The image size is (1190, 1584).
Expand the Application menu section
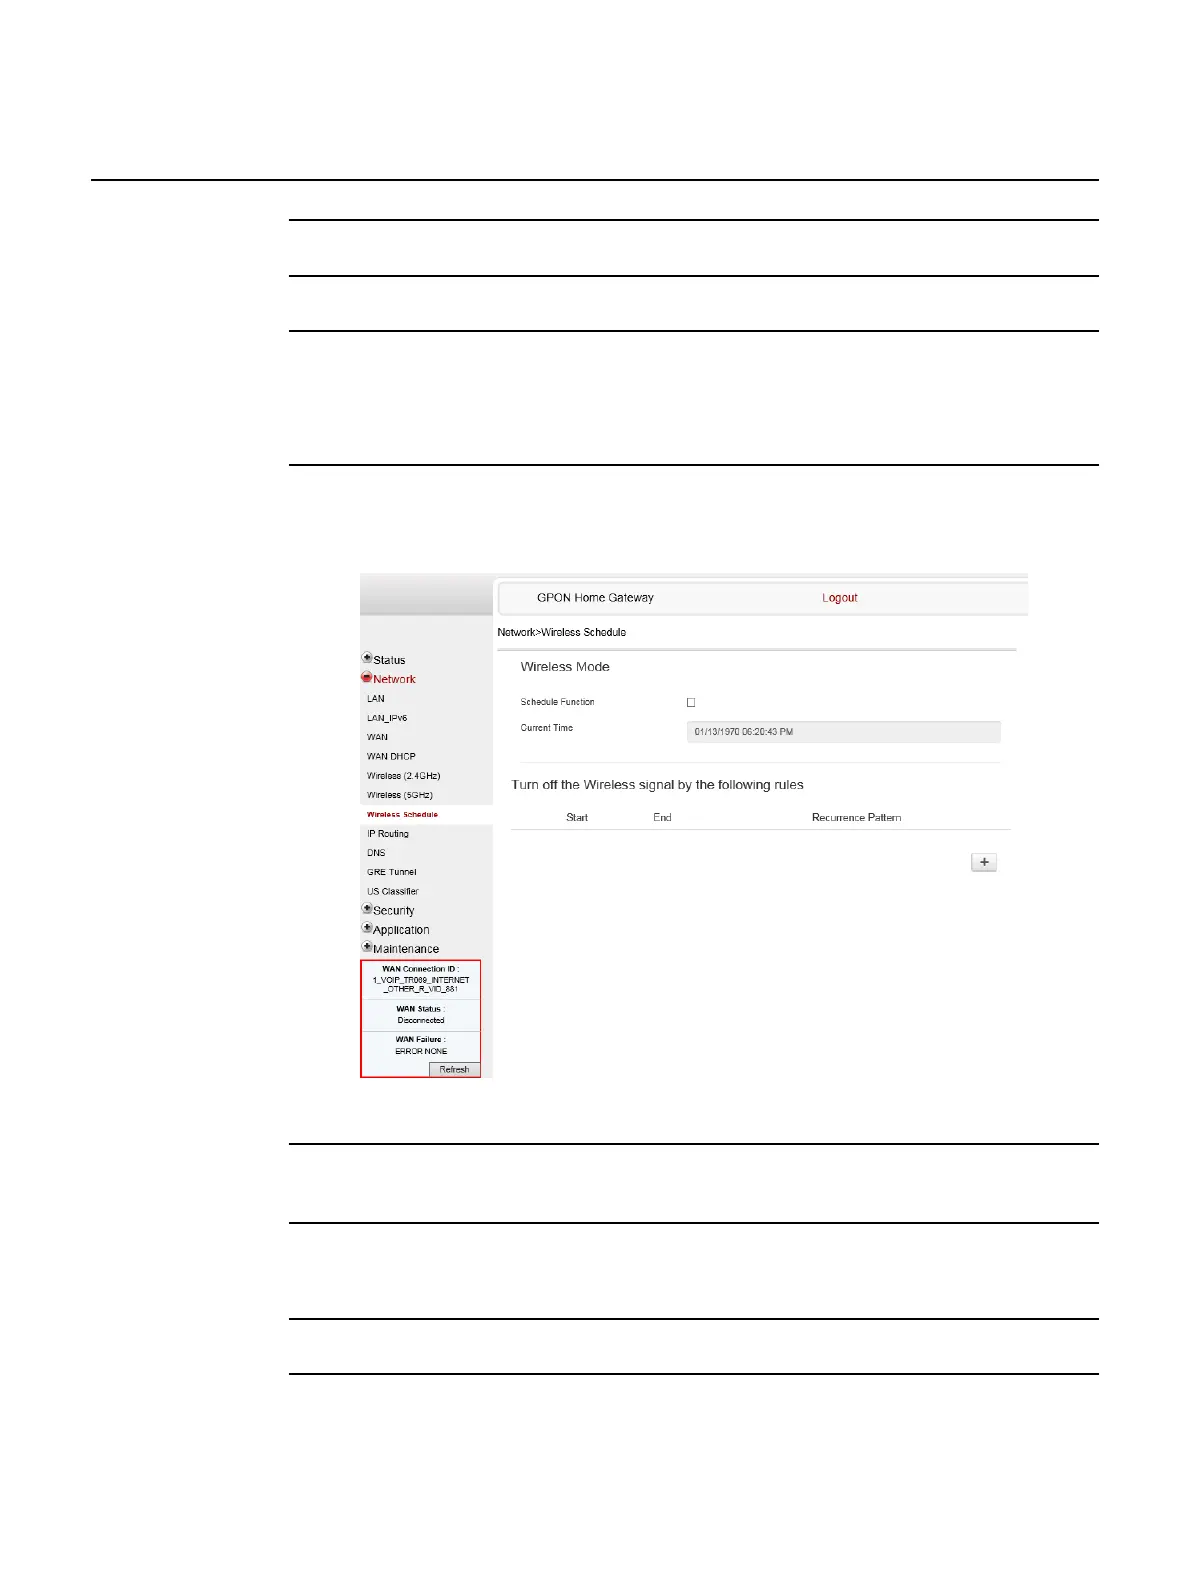[x=396, y=929]
